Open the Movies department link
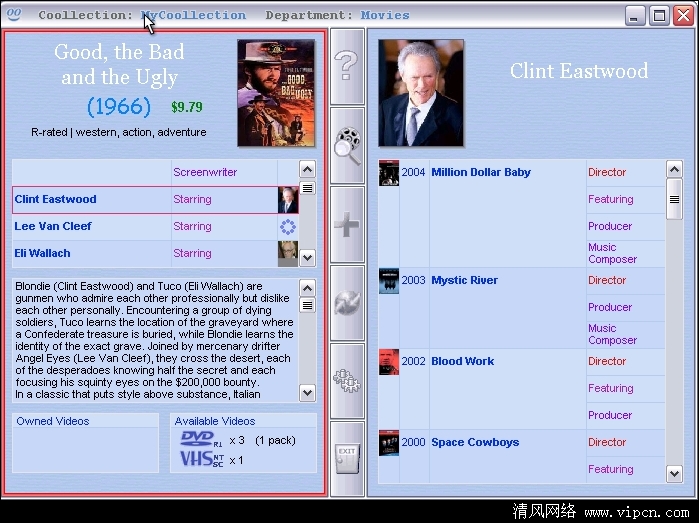This screenshot has width=699, height=523. pyautogui.click(x=385, y=15)
